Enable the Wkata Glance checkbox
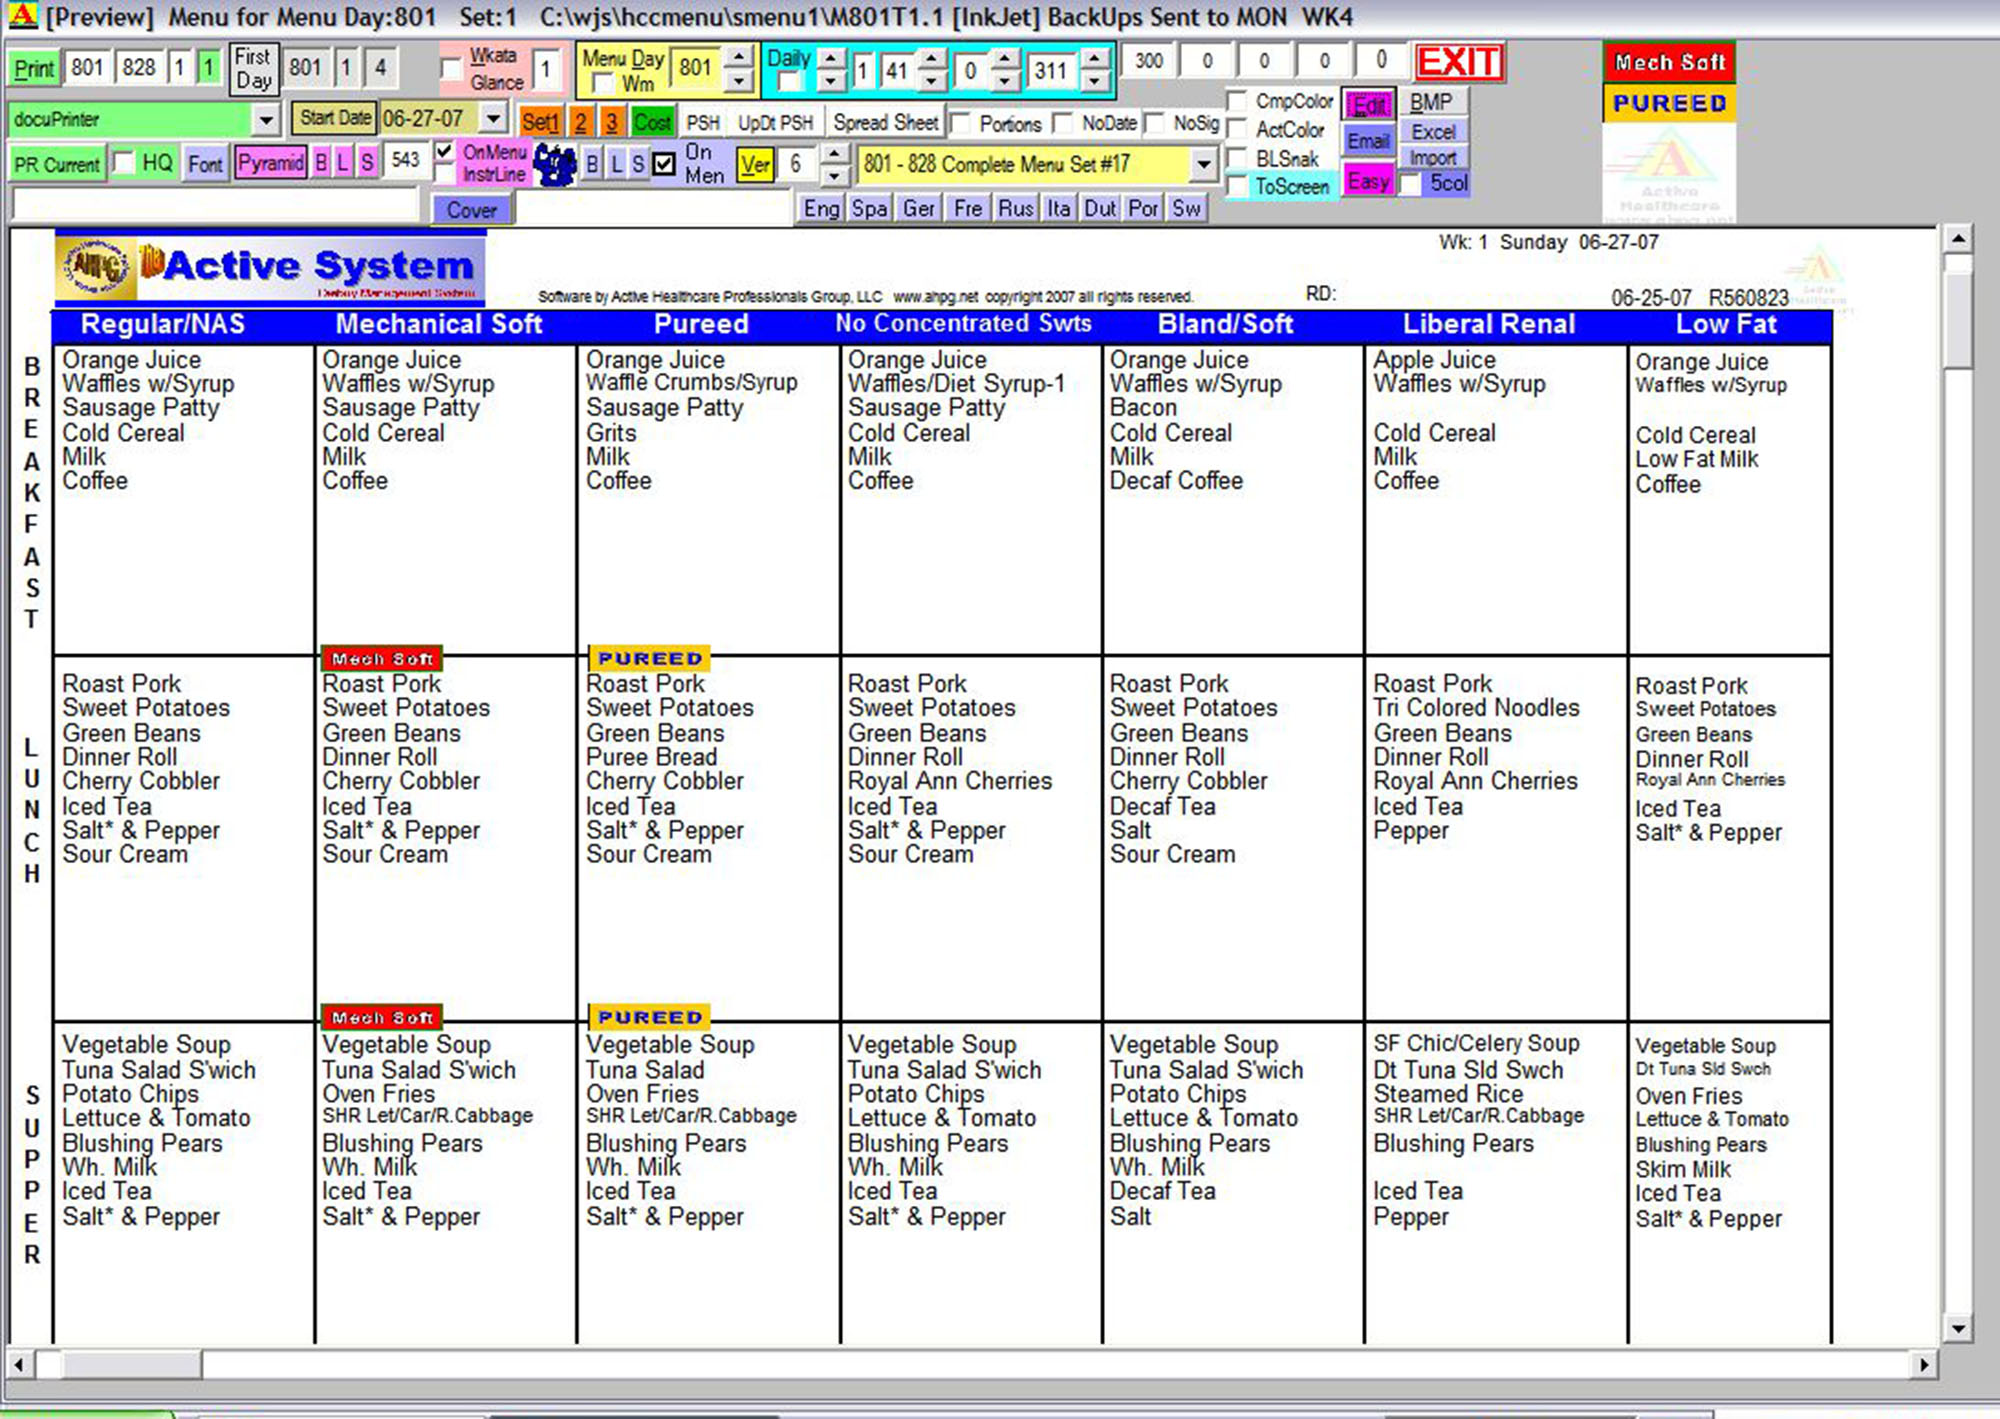The width and height of the screenshot is (2000, 1419). tap(451, 69)
